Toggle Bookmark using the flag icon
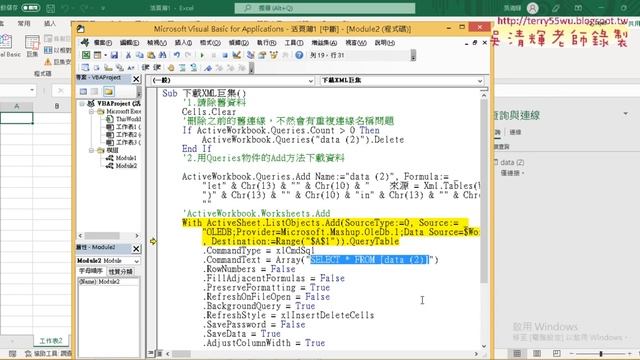640x360 pixels. click(x=208, y=68)
